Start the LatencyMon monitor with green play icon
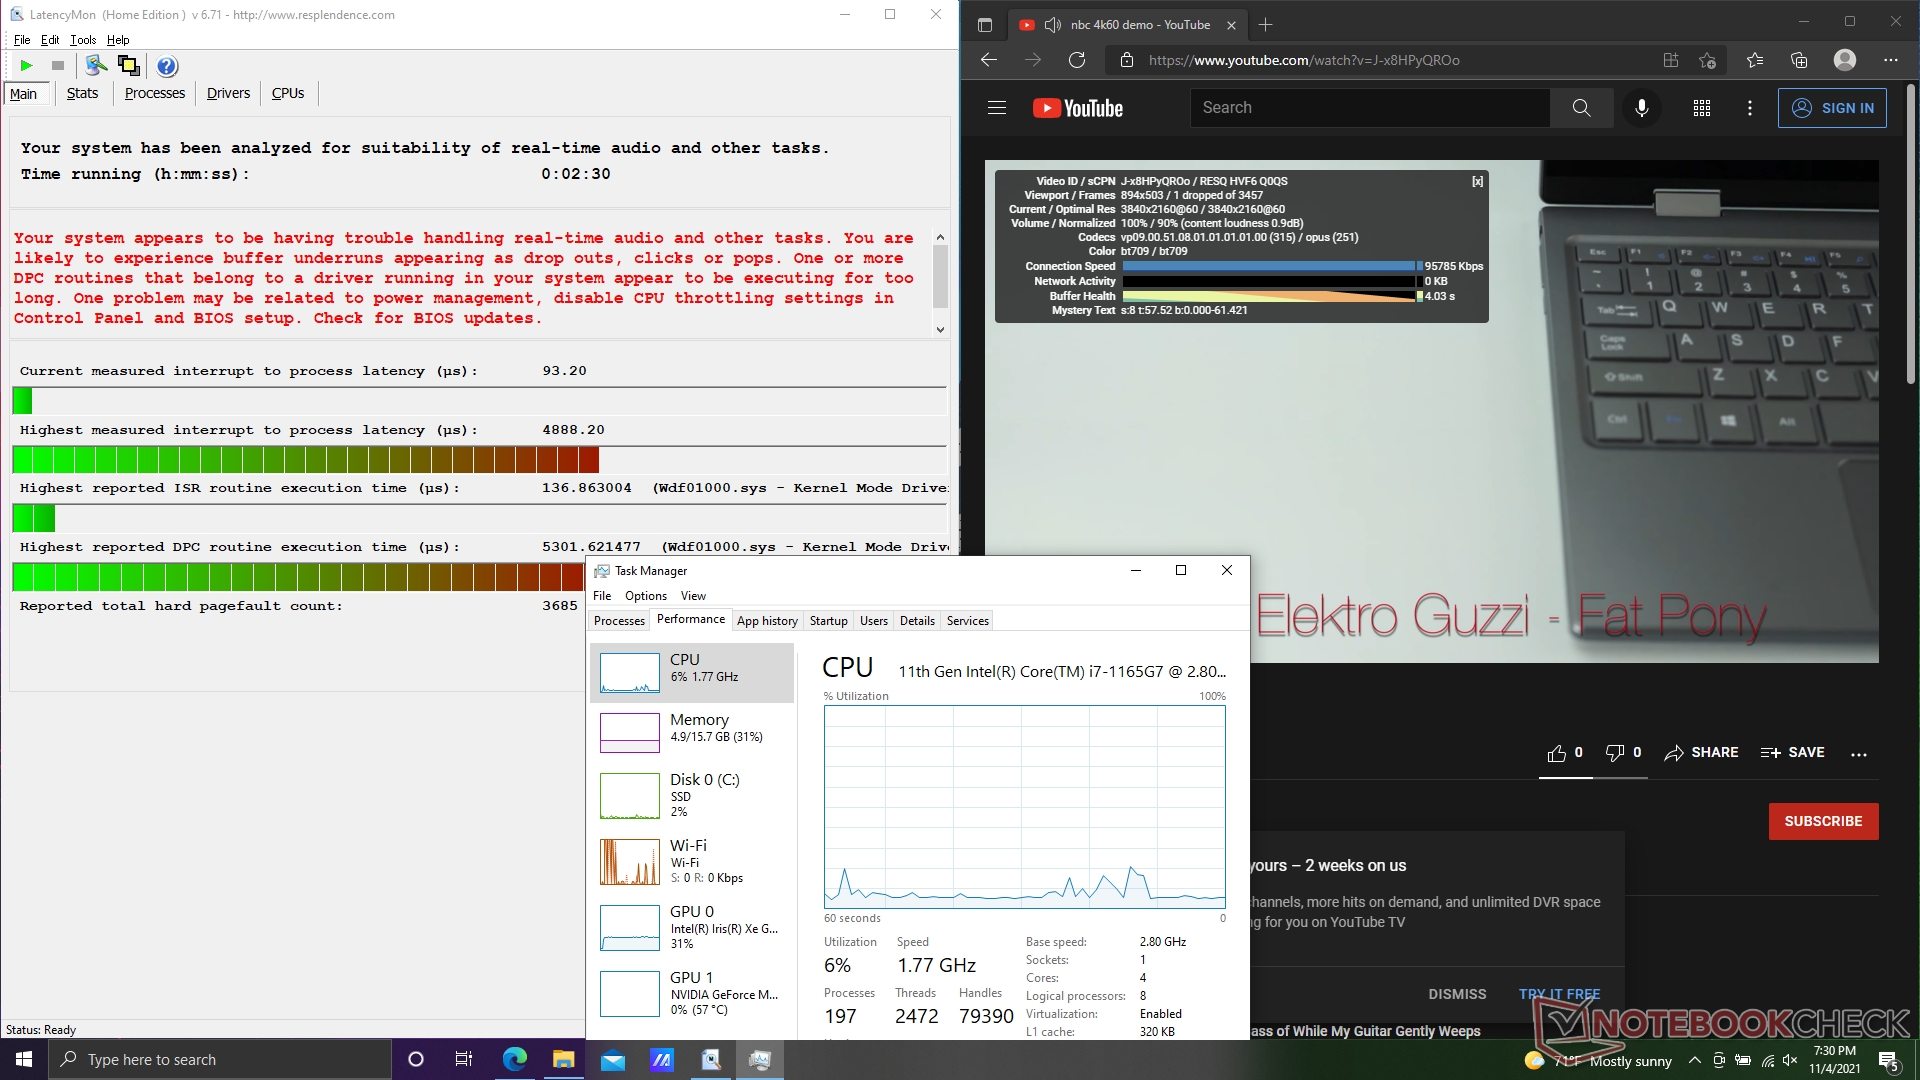 pyautogui.click(x=26, y=66)
